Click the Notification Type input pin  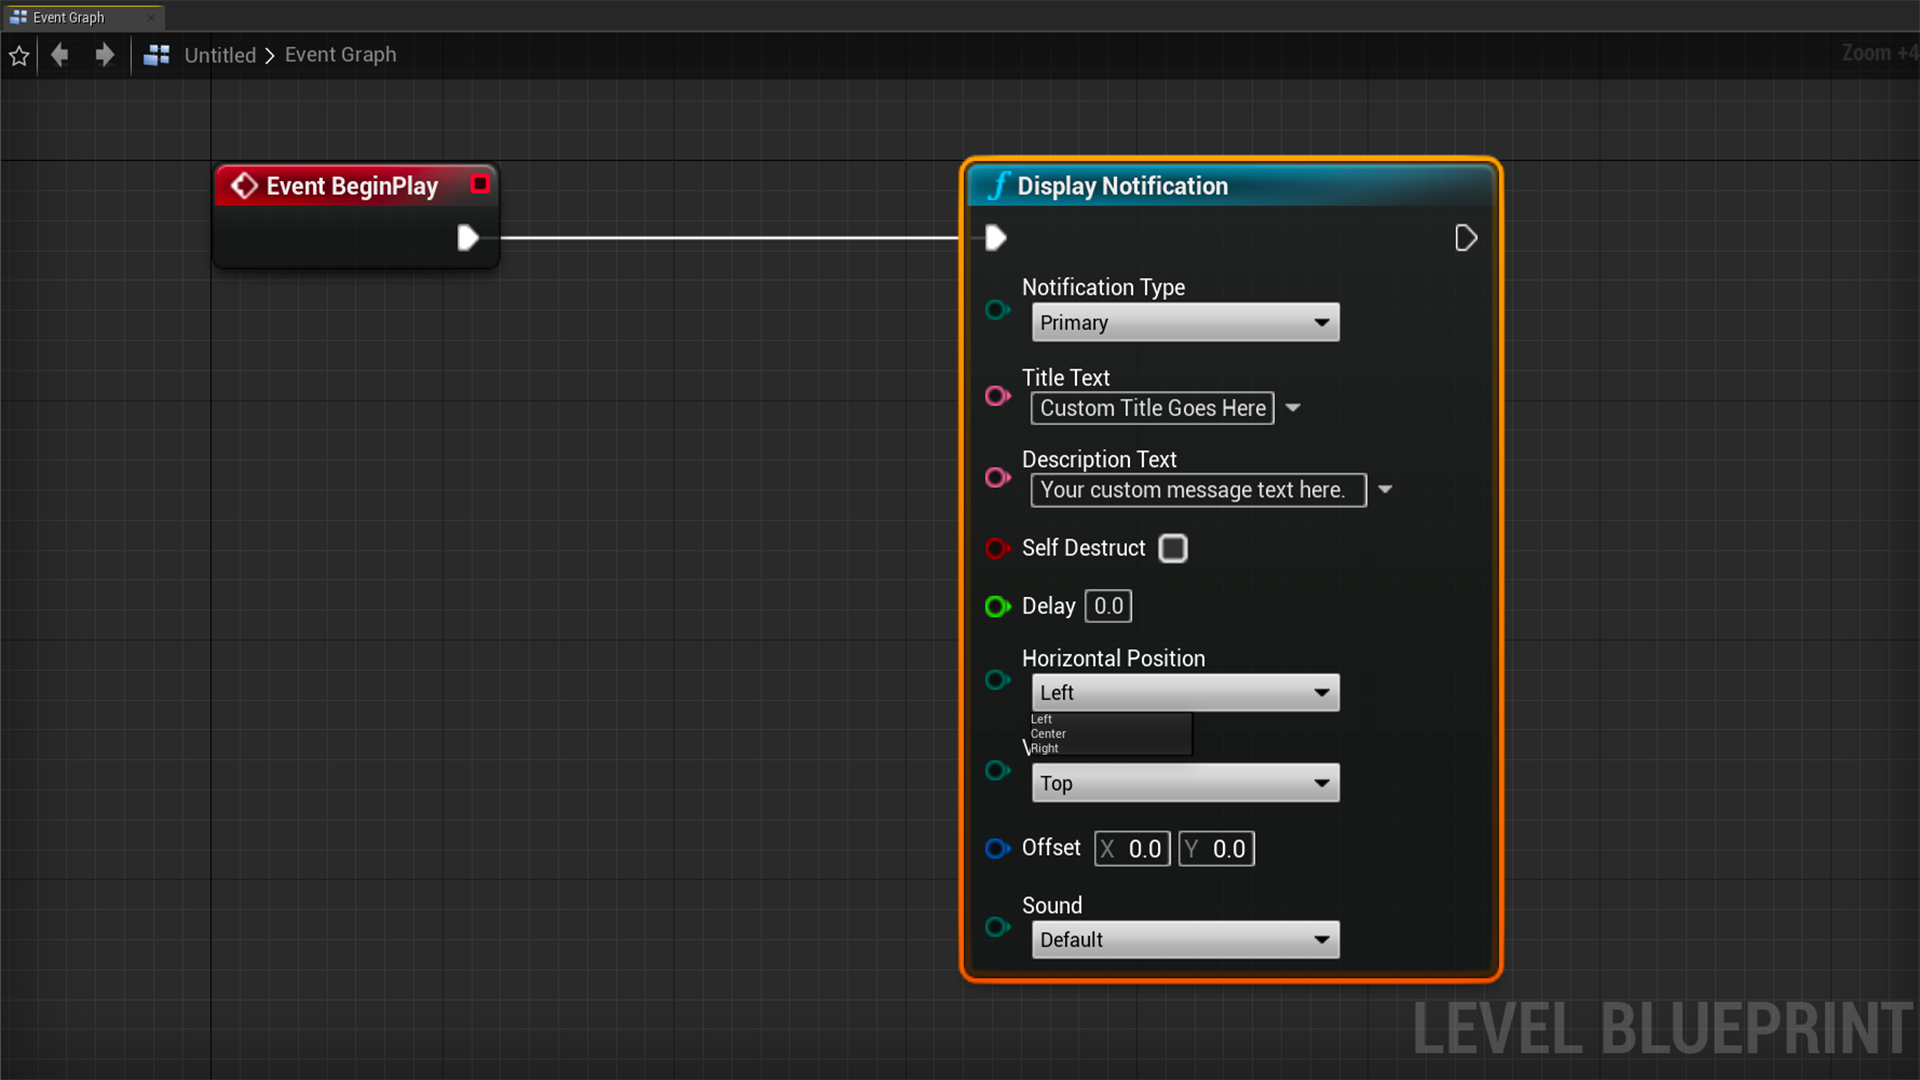(997, 310)
